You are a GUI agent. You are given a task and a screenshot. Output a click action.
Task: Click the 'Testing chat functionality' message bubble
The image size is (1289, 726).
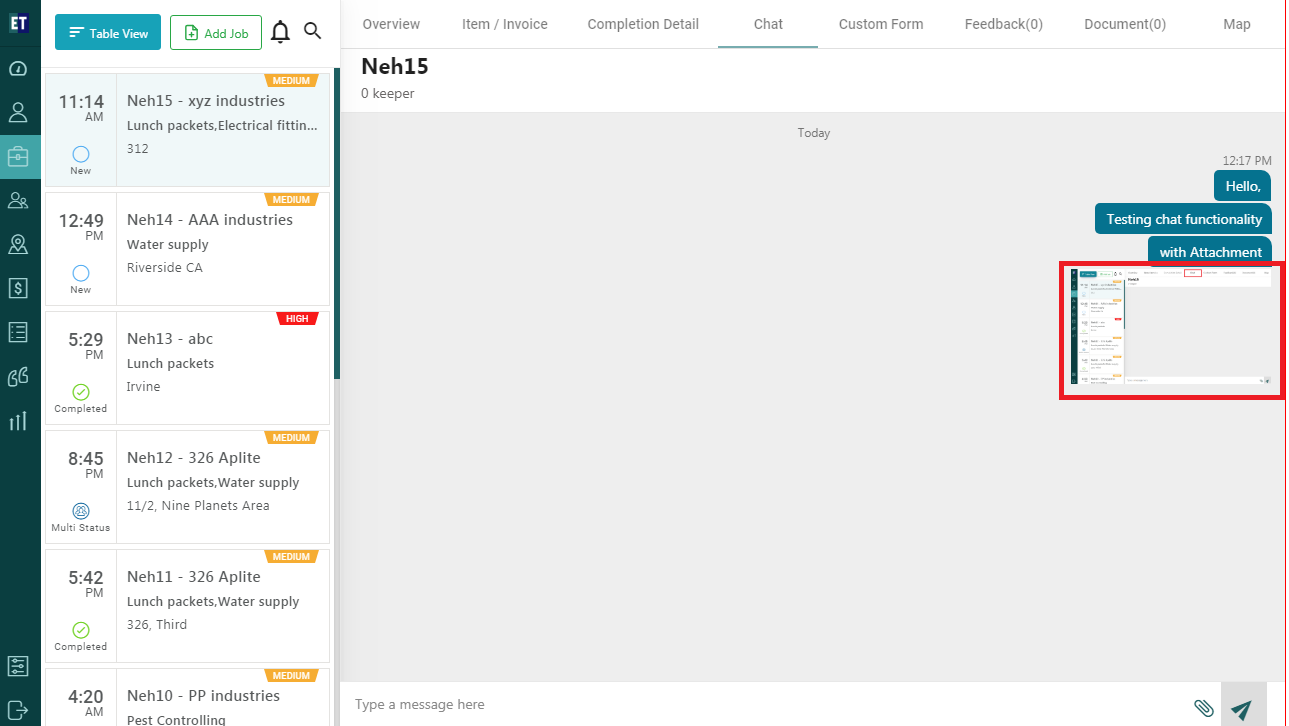pyautogui.click(x=1184, y=219)
